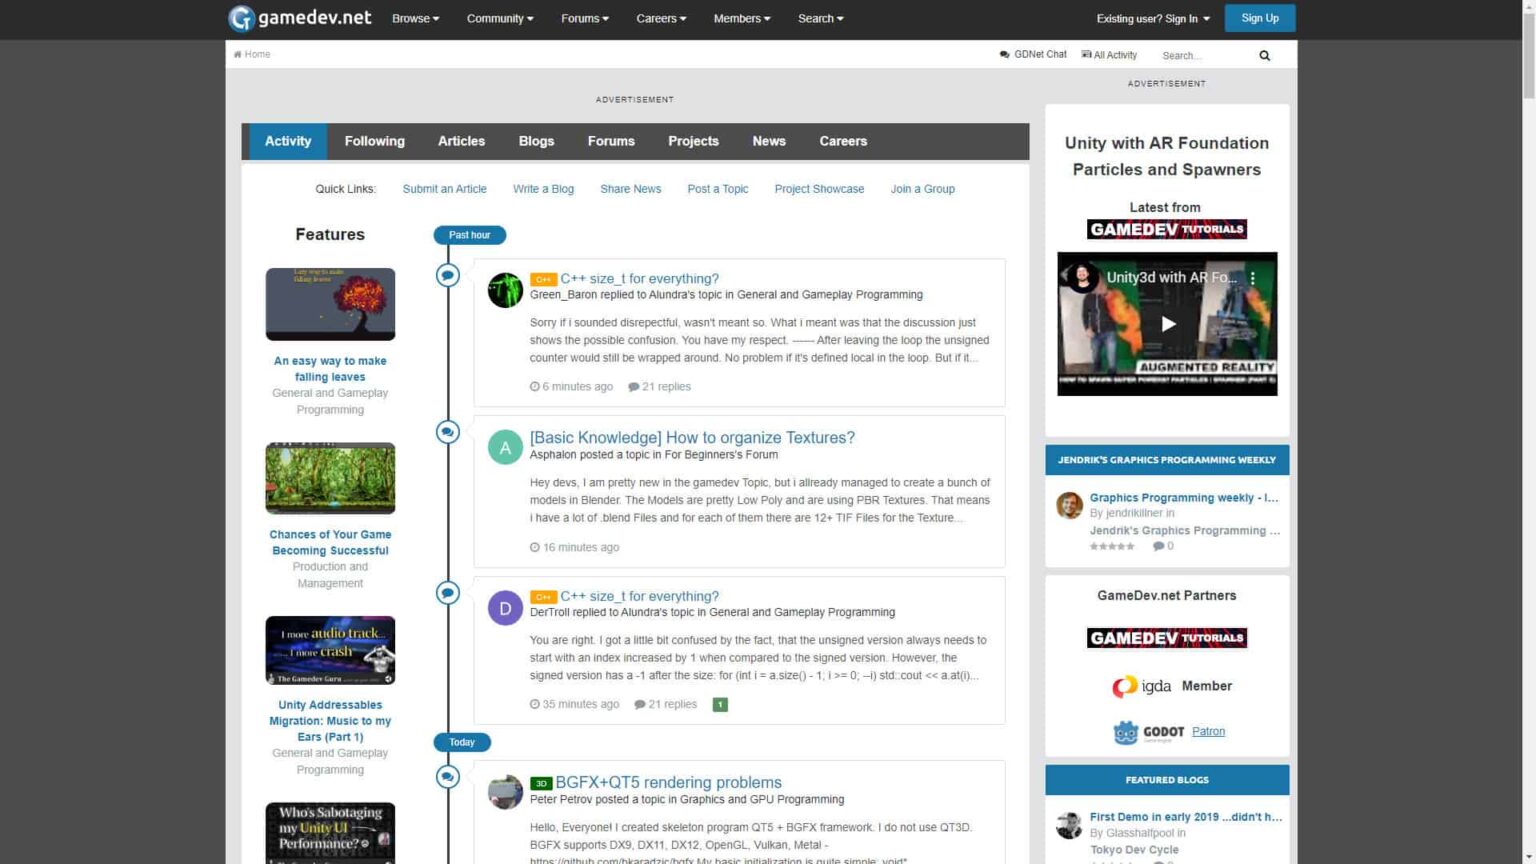
Task: Open the Existing user Sign In dropdown
Action: point(1152,18)
